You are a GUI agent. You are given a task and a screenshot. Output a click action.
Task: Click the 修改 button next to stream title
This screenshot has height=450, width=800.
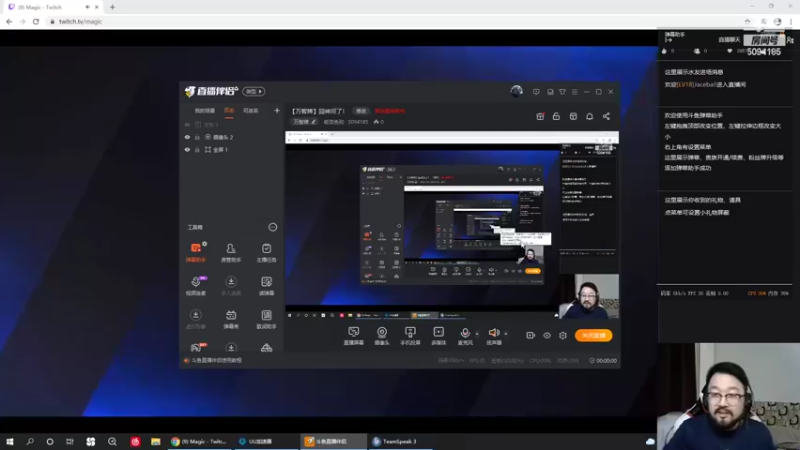[361, 111]
